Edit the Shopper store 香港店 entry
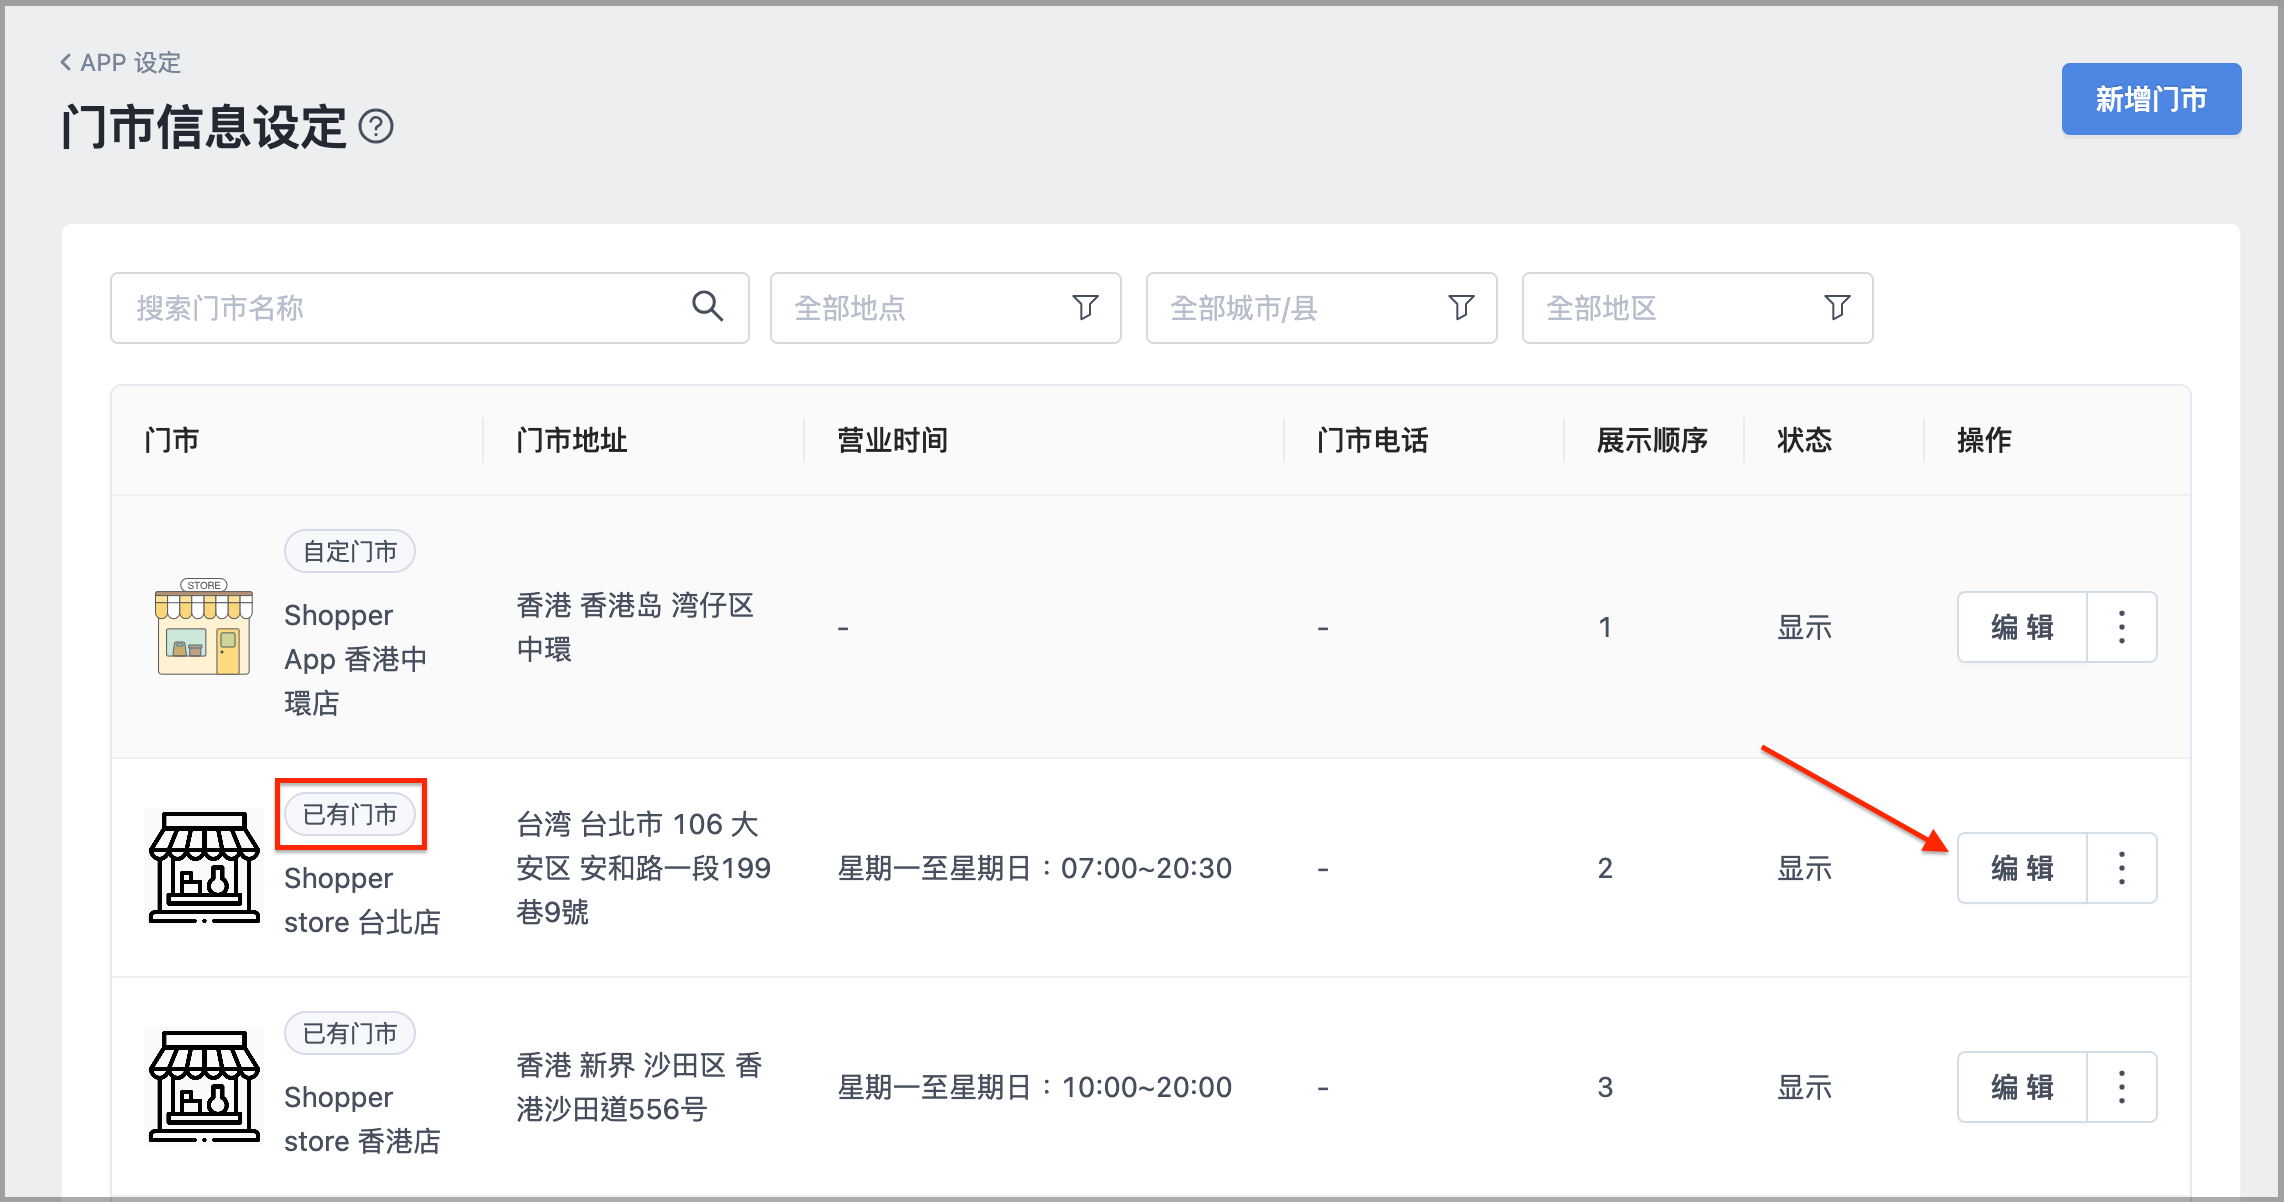The height and width of the screenshot is (1202, 2284). (x=2022, y=1087)
